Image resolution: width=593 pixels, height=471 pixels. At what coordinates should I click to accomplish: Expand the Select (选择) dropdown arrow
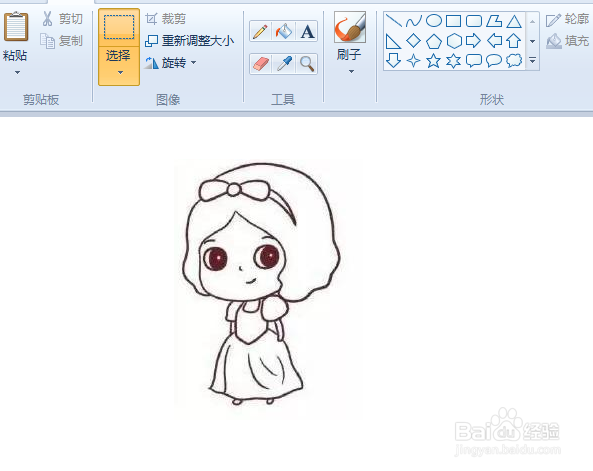(x=120, y=72)
